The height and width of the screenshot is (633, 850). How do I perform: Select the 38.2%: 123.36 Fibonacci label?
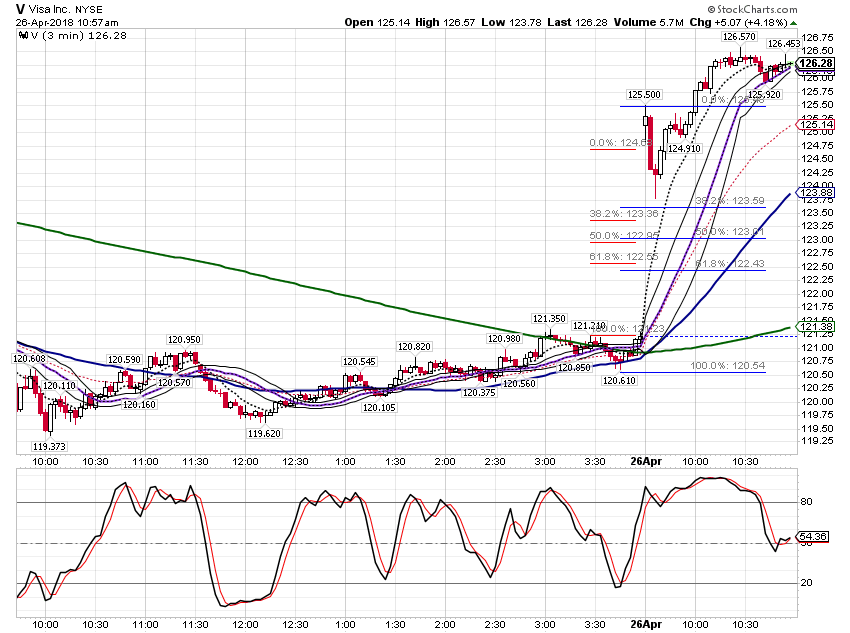click(624, 214)
